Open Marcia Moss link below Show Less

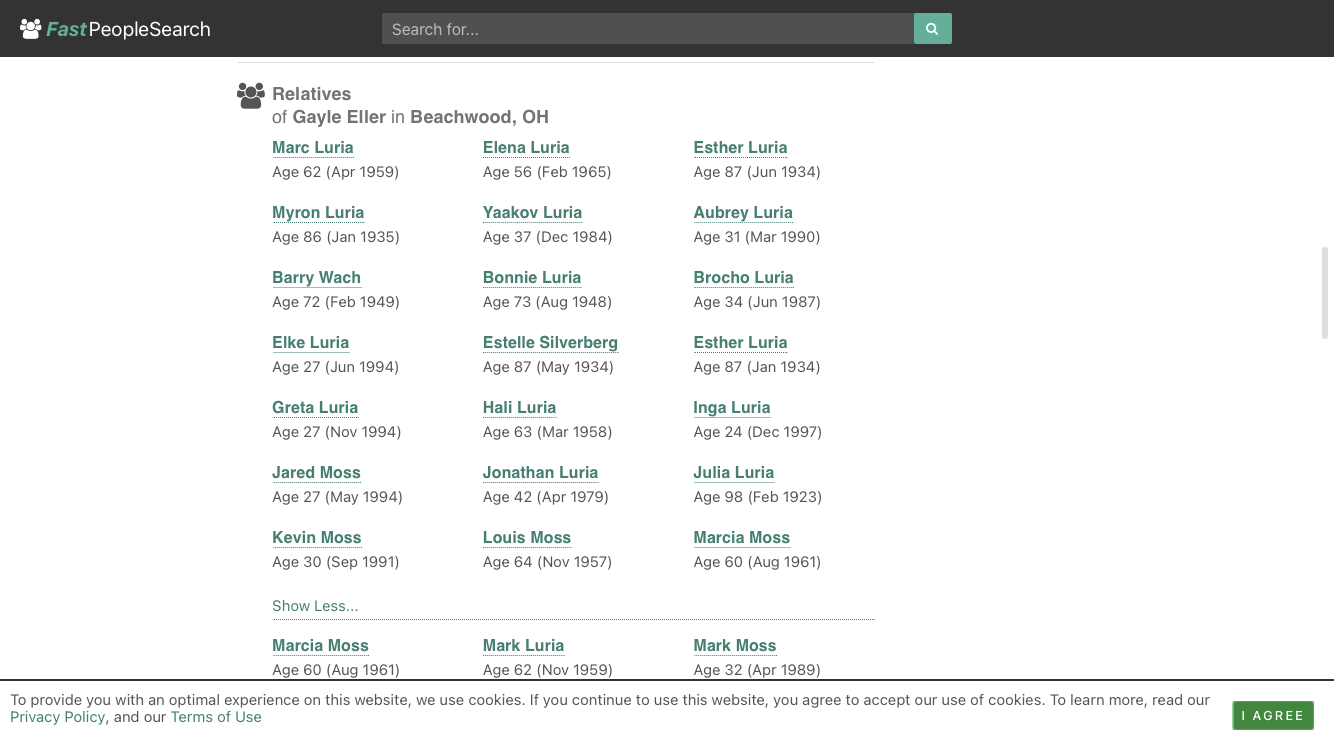click(x=320, y=645)
